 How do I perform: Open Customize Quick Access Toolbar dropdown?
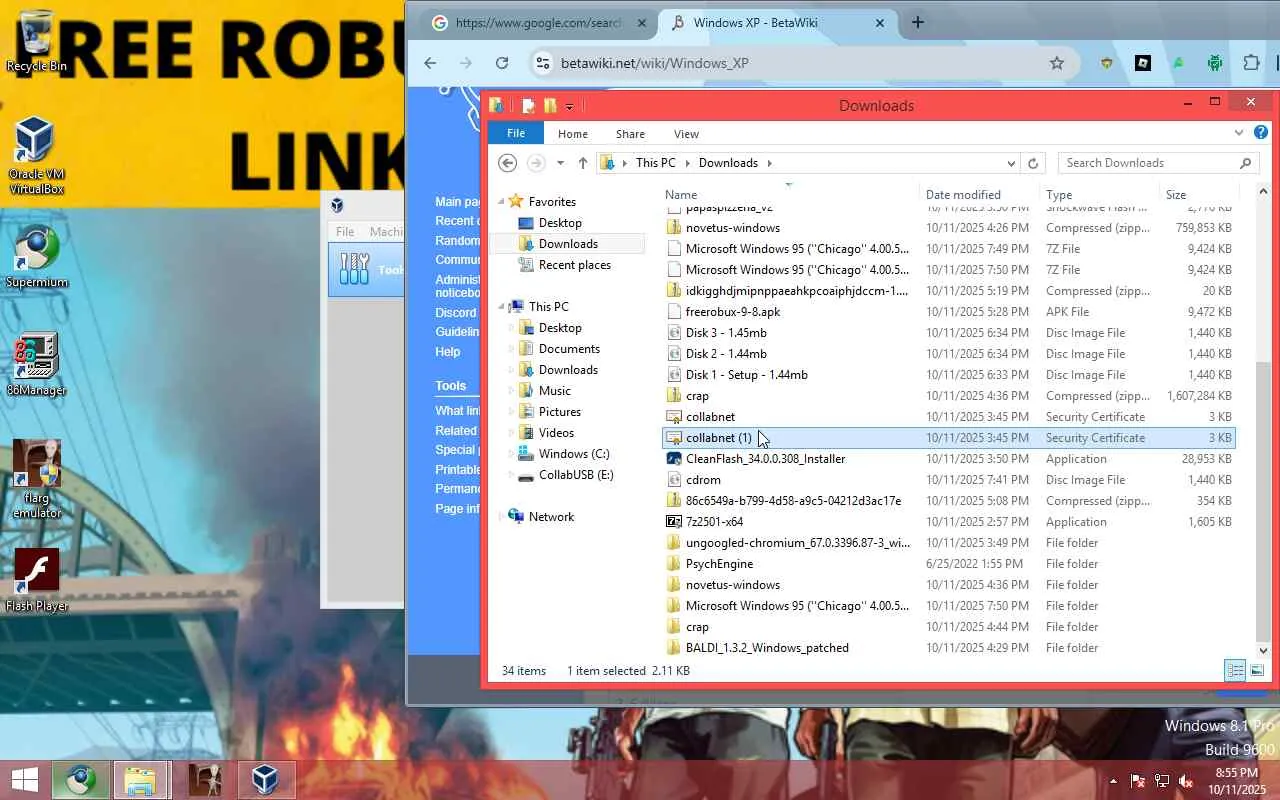coord(570,106)
